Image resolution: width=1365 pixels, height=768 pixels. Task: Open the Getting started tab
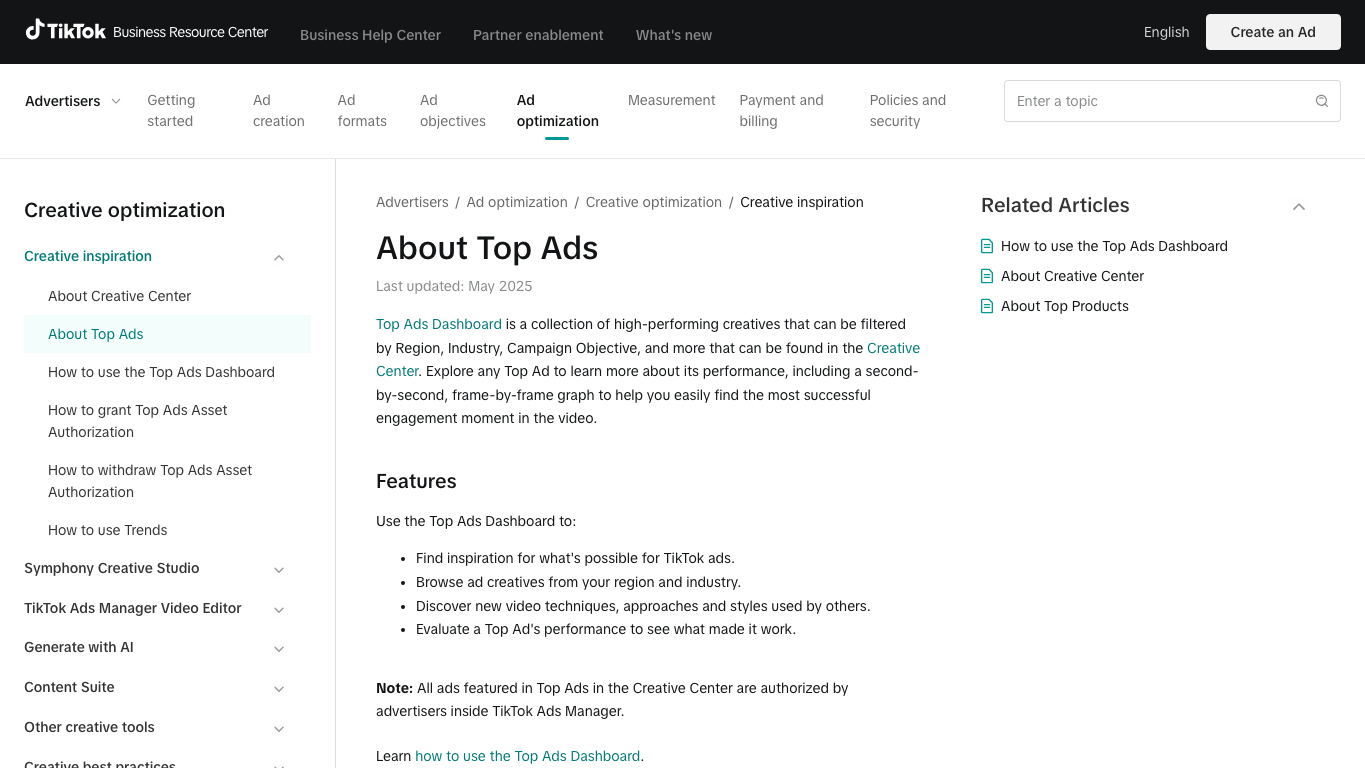tap(171, 110)
